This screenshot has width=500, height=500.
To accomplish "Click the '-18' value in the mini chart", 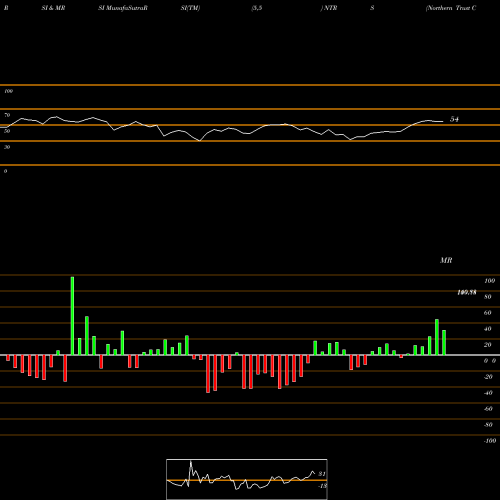I will 322,486.
